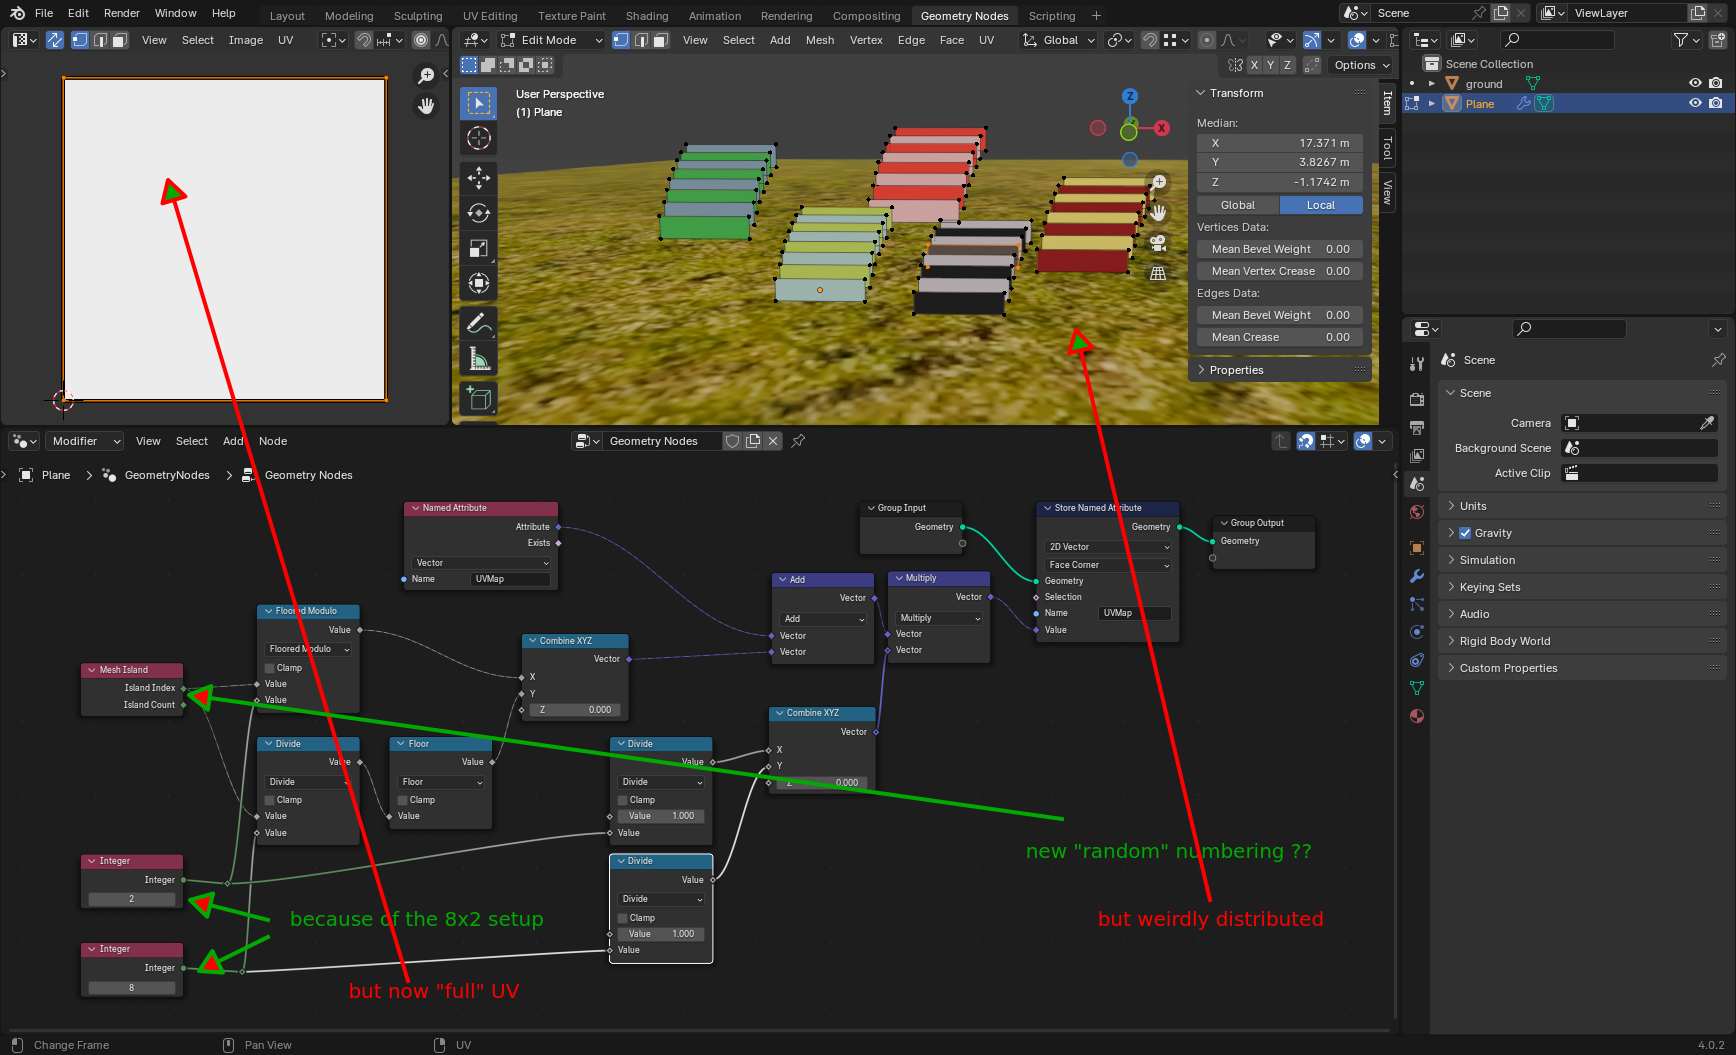Click the Plane breadcrumb in node editor
Image resolution: width=1736 pixels, height=1055 pixels.
56,475
